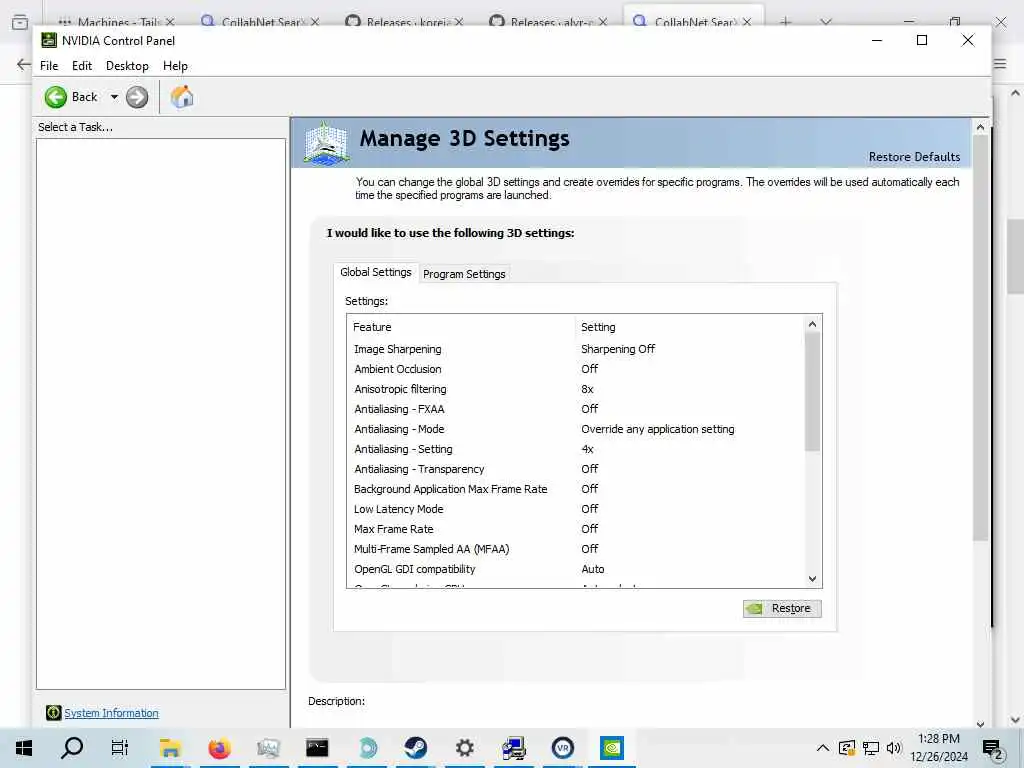Open Settings gear on the taskbar
1024x768 pixels.
tap(464, 748)
